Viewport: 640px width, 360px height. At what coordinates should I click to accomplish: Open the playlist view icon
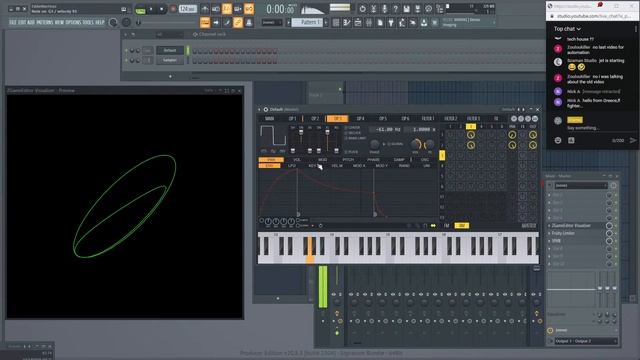pos(336,23)
